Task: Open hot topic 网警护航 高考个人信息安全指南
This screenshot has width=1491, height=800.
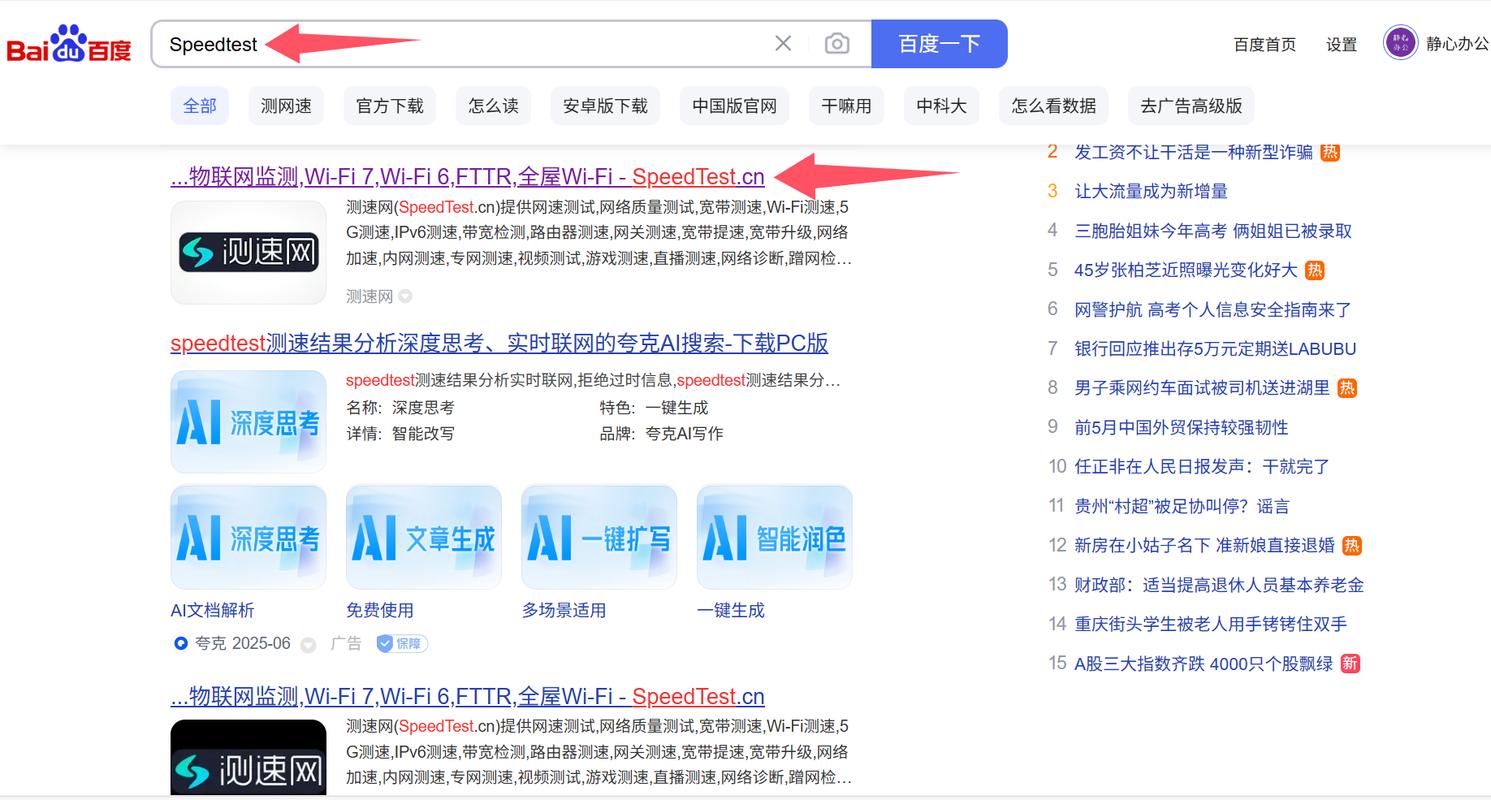Action: point(1213,310)
